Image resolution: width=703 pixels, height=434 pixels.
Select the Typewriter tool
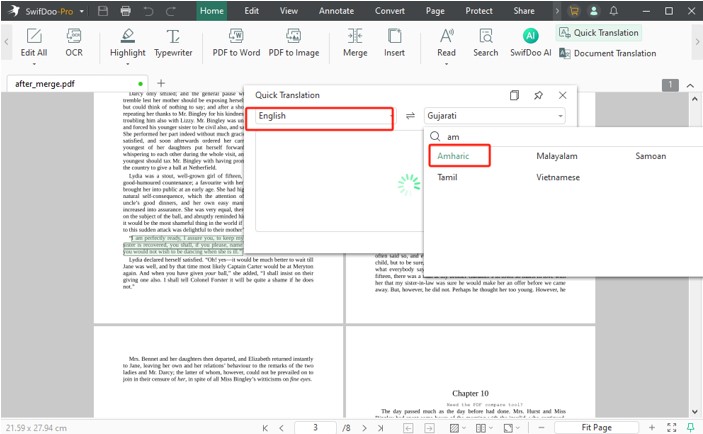[173, 43]
